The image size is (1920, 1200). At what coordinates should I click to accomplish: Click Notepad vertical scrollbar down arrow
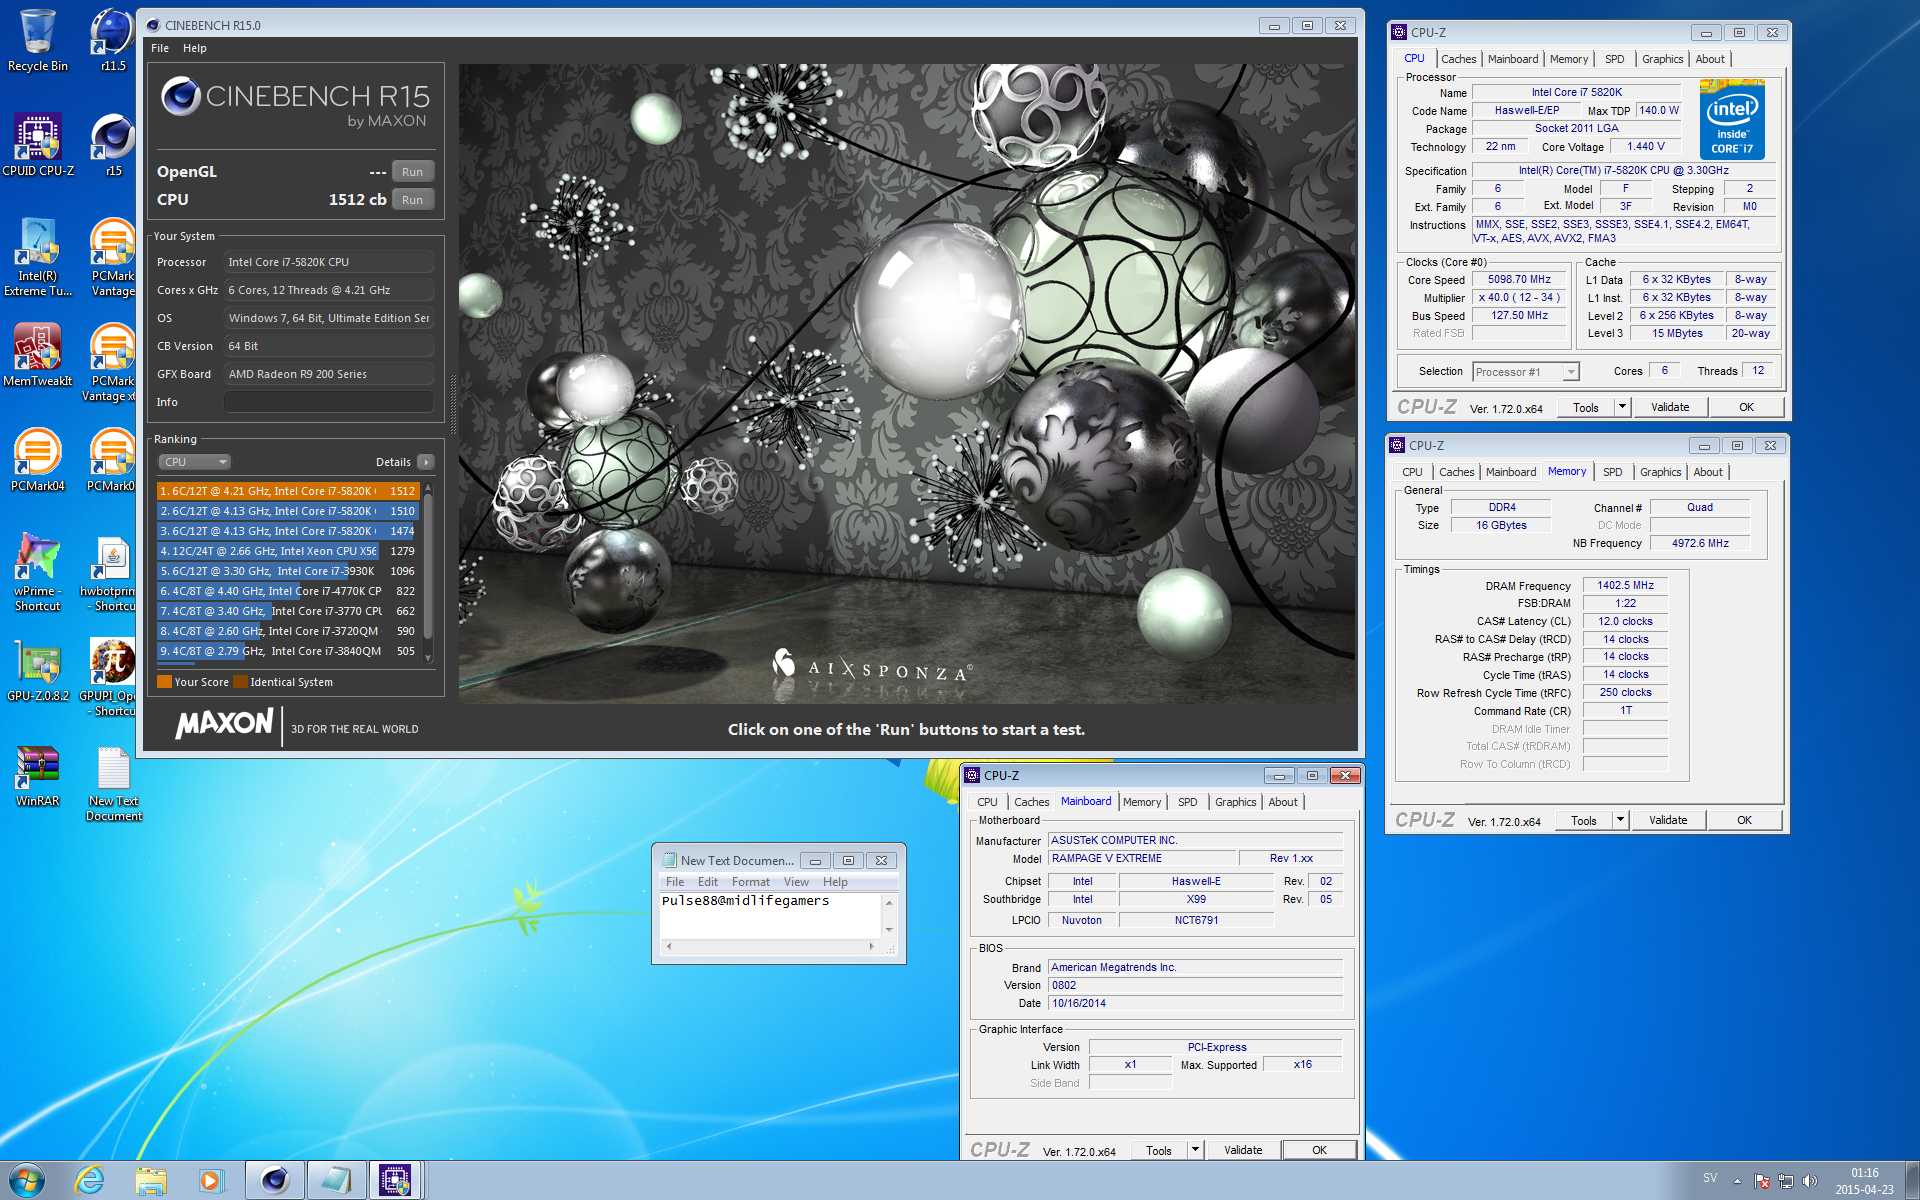[889, 929]
